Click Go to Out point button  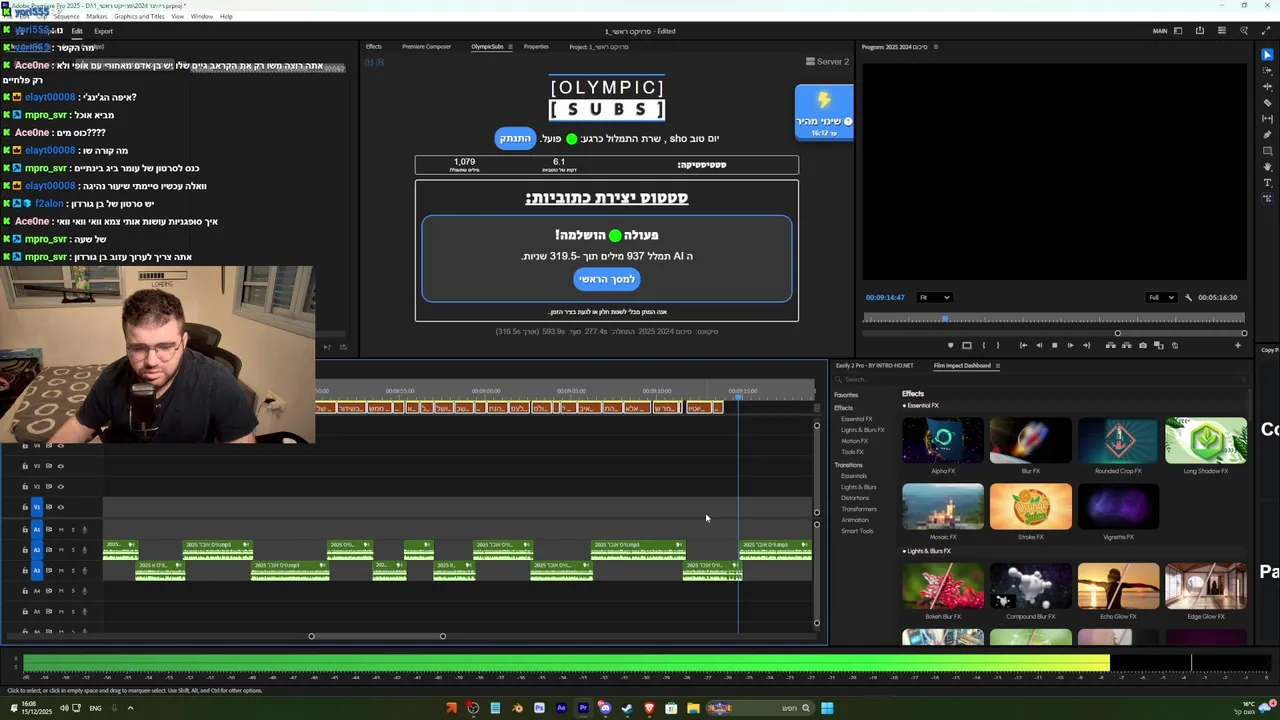[x=1087, y=345]
